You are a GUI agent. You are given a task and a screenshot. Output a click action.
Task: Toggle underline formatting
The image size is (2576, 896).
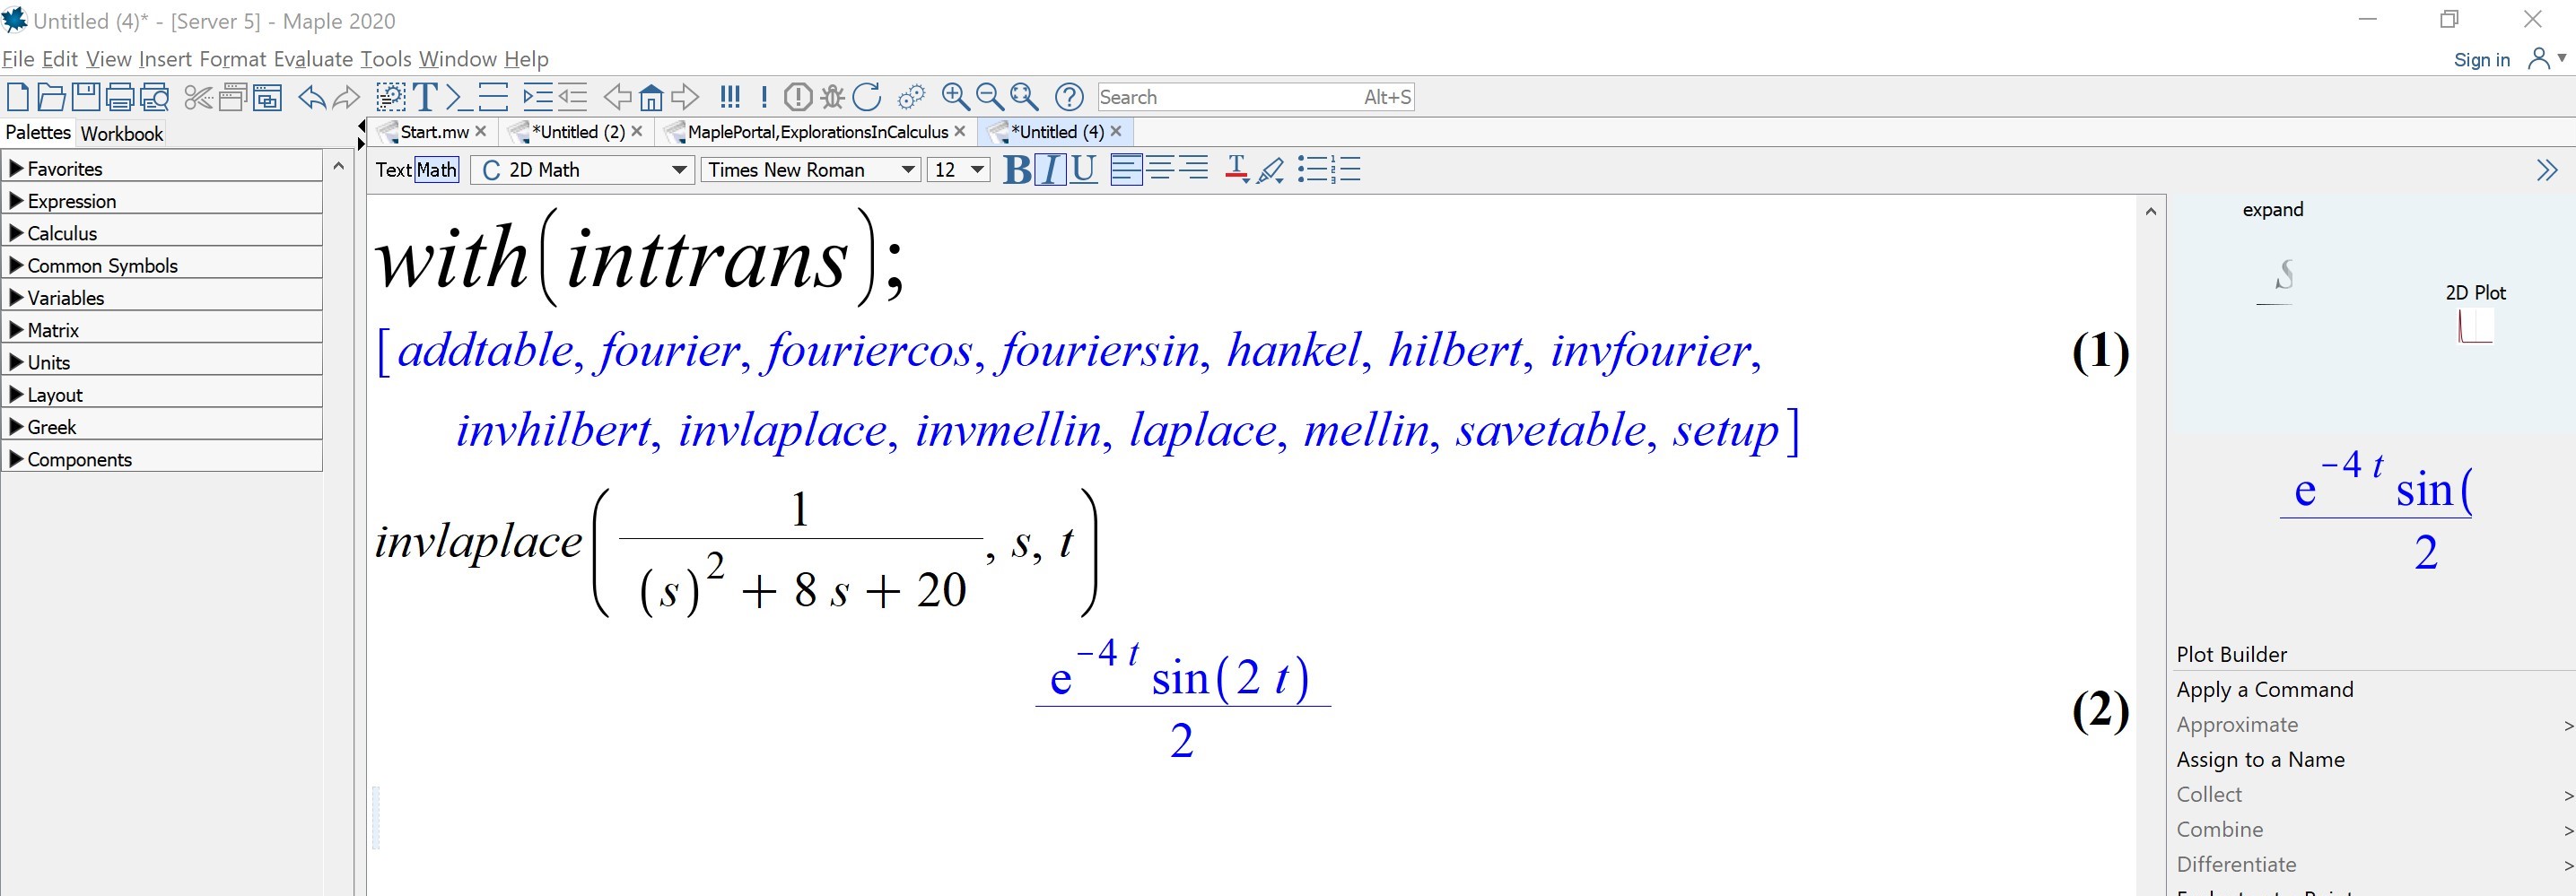[x=1083, y=170]
